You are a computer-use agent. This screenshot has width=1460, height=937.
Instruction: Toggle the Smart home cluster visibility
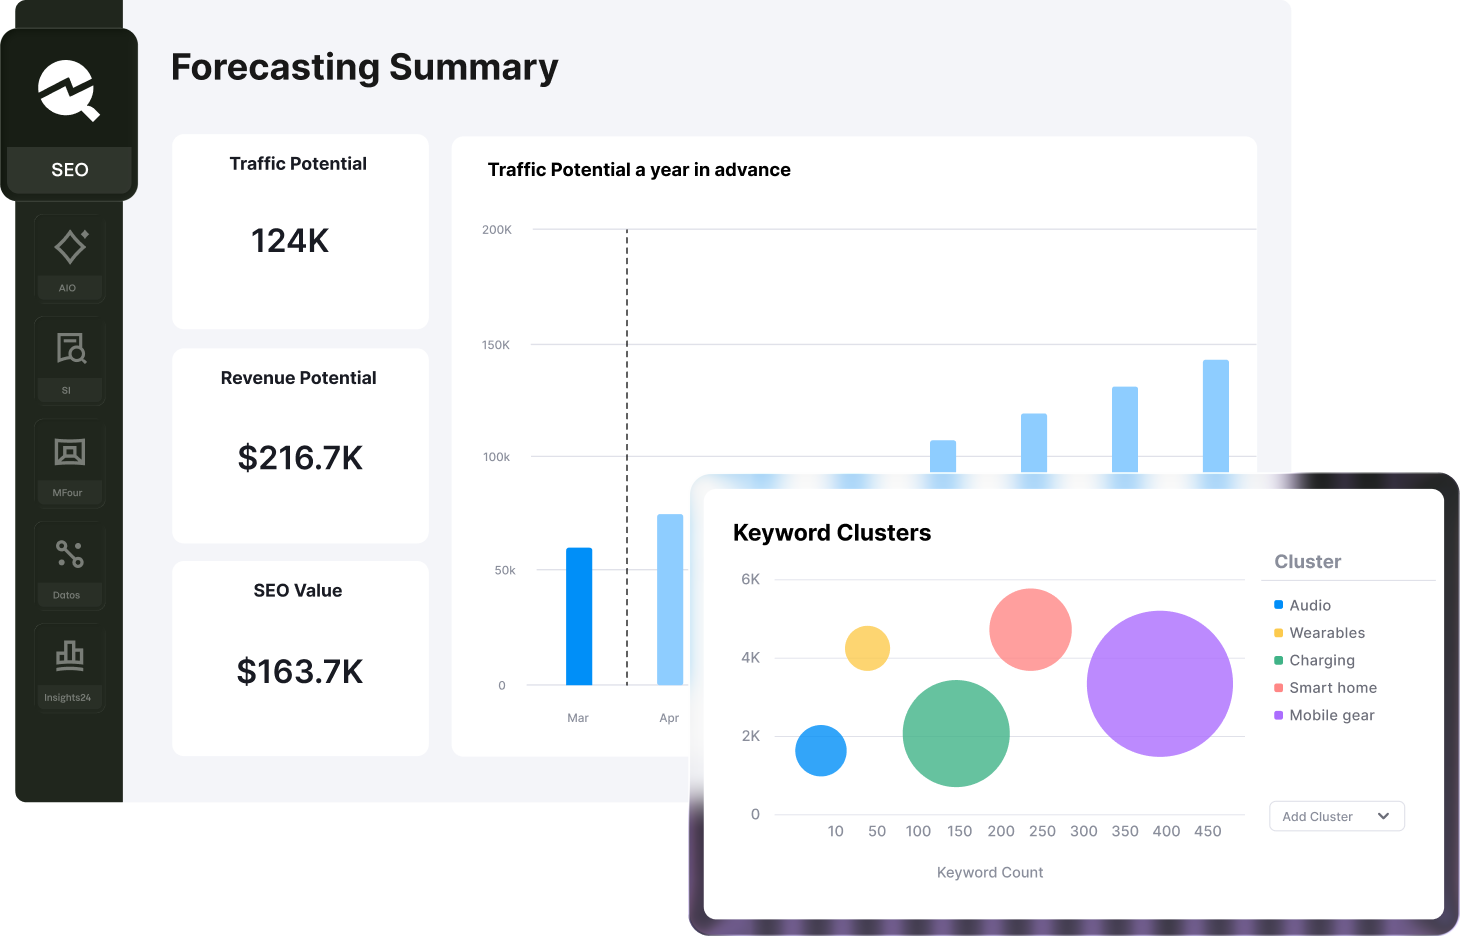1334,688
